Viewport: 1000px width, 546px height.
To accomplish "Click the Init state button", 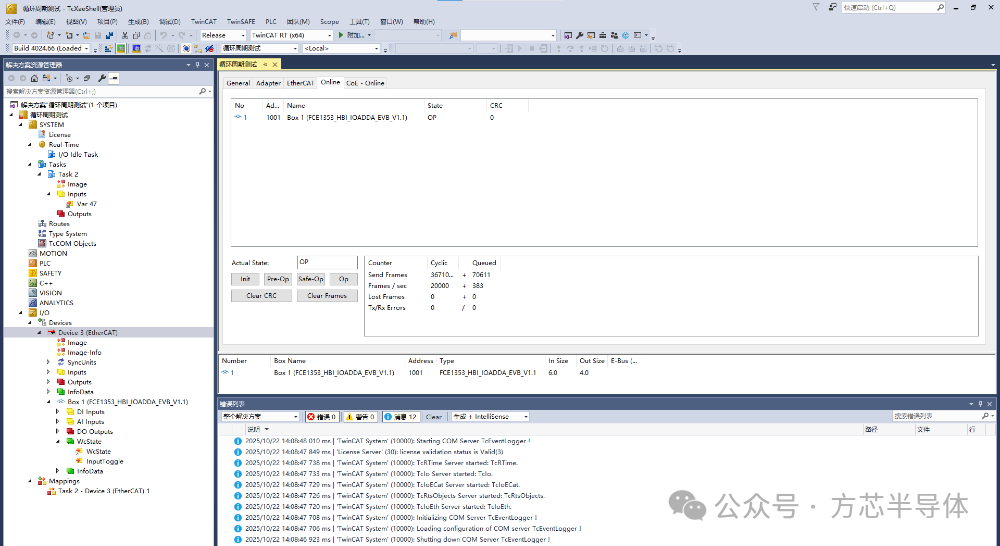I will pos(246,279).
